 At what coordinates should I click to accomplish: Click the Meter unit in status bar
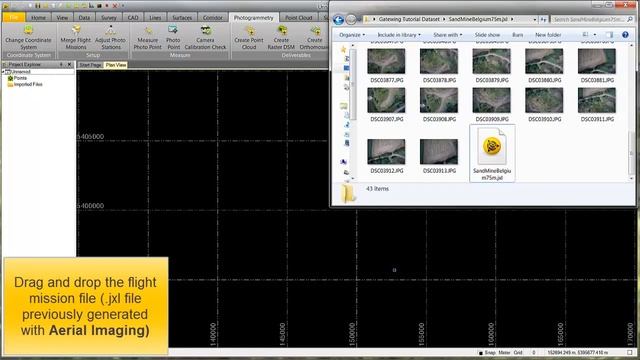coord(504,353)
